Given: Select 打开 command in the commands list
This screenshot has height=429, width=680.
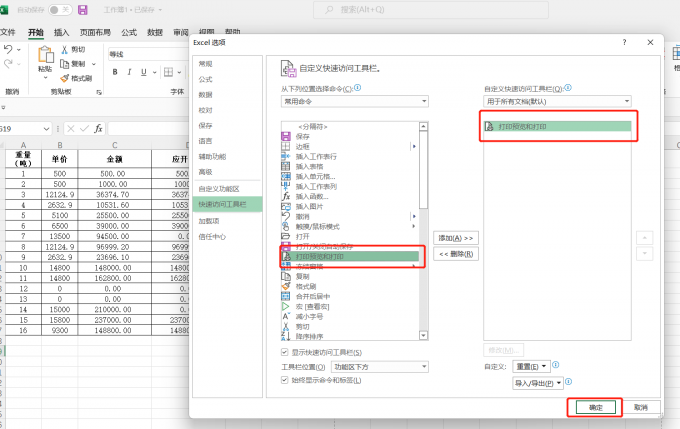Looking at the screenshot, I should tap(350, 236).
